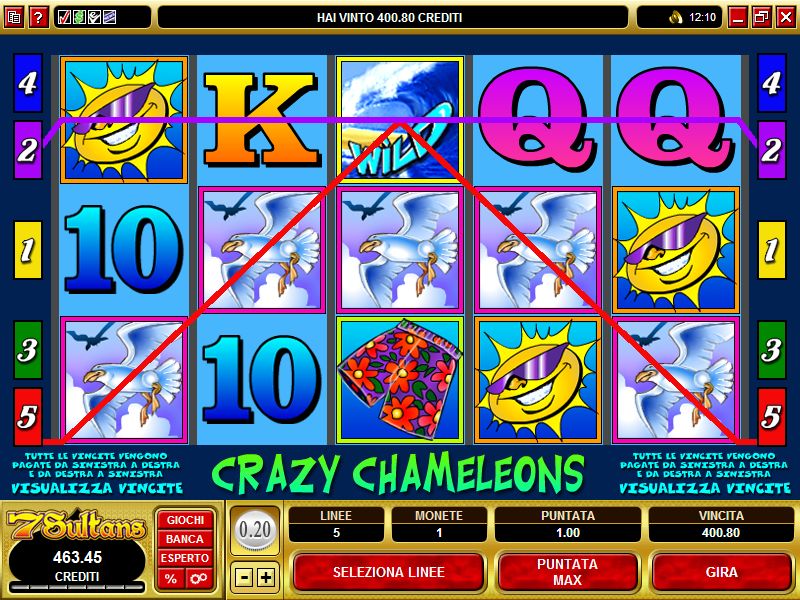Open help with the question mark icon

(38, 18)
